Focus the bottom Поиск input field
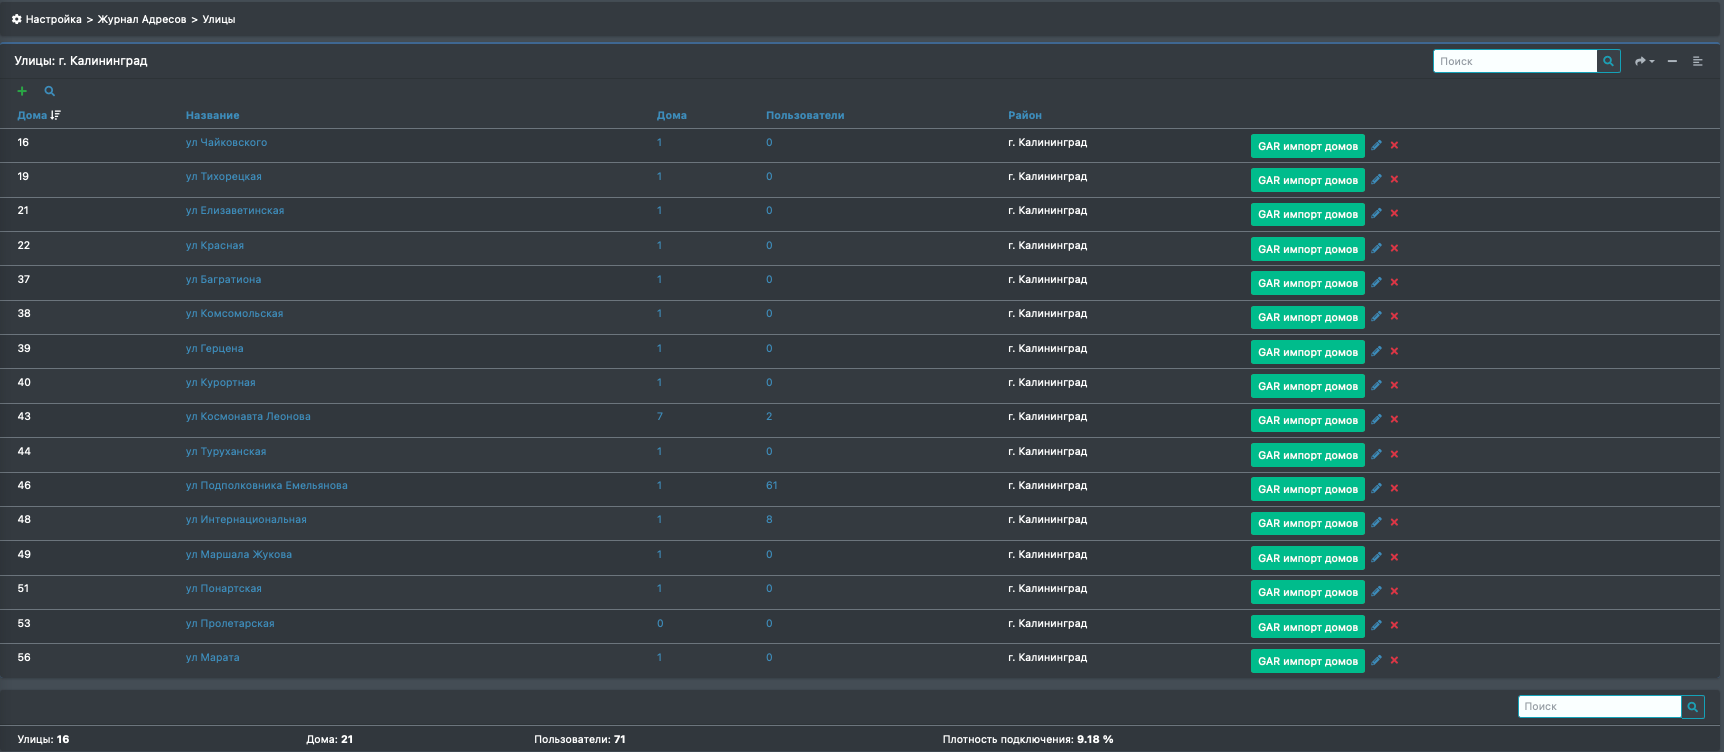The width and height of the screenshot is (1724, 752). (x=1599, y=706)
